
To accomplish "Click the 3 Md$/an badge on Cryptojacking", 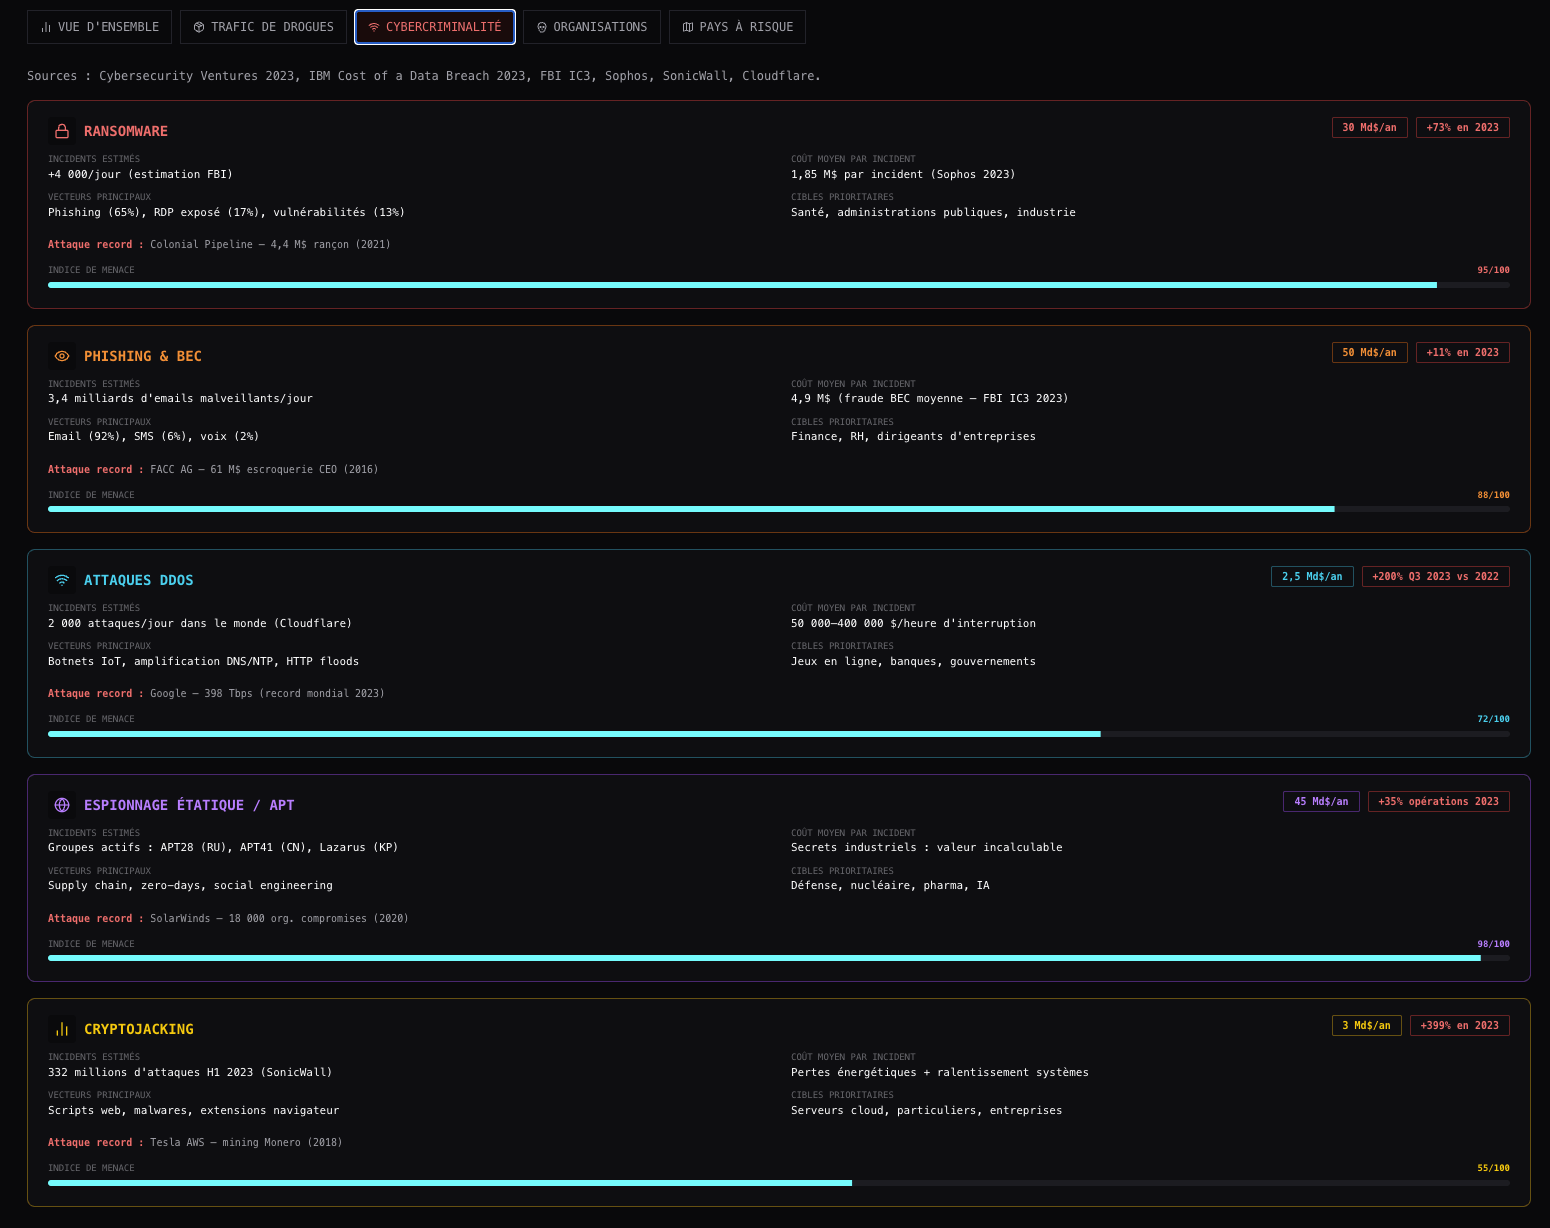I will point(1367,1025).
